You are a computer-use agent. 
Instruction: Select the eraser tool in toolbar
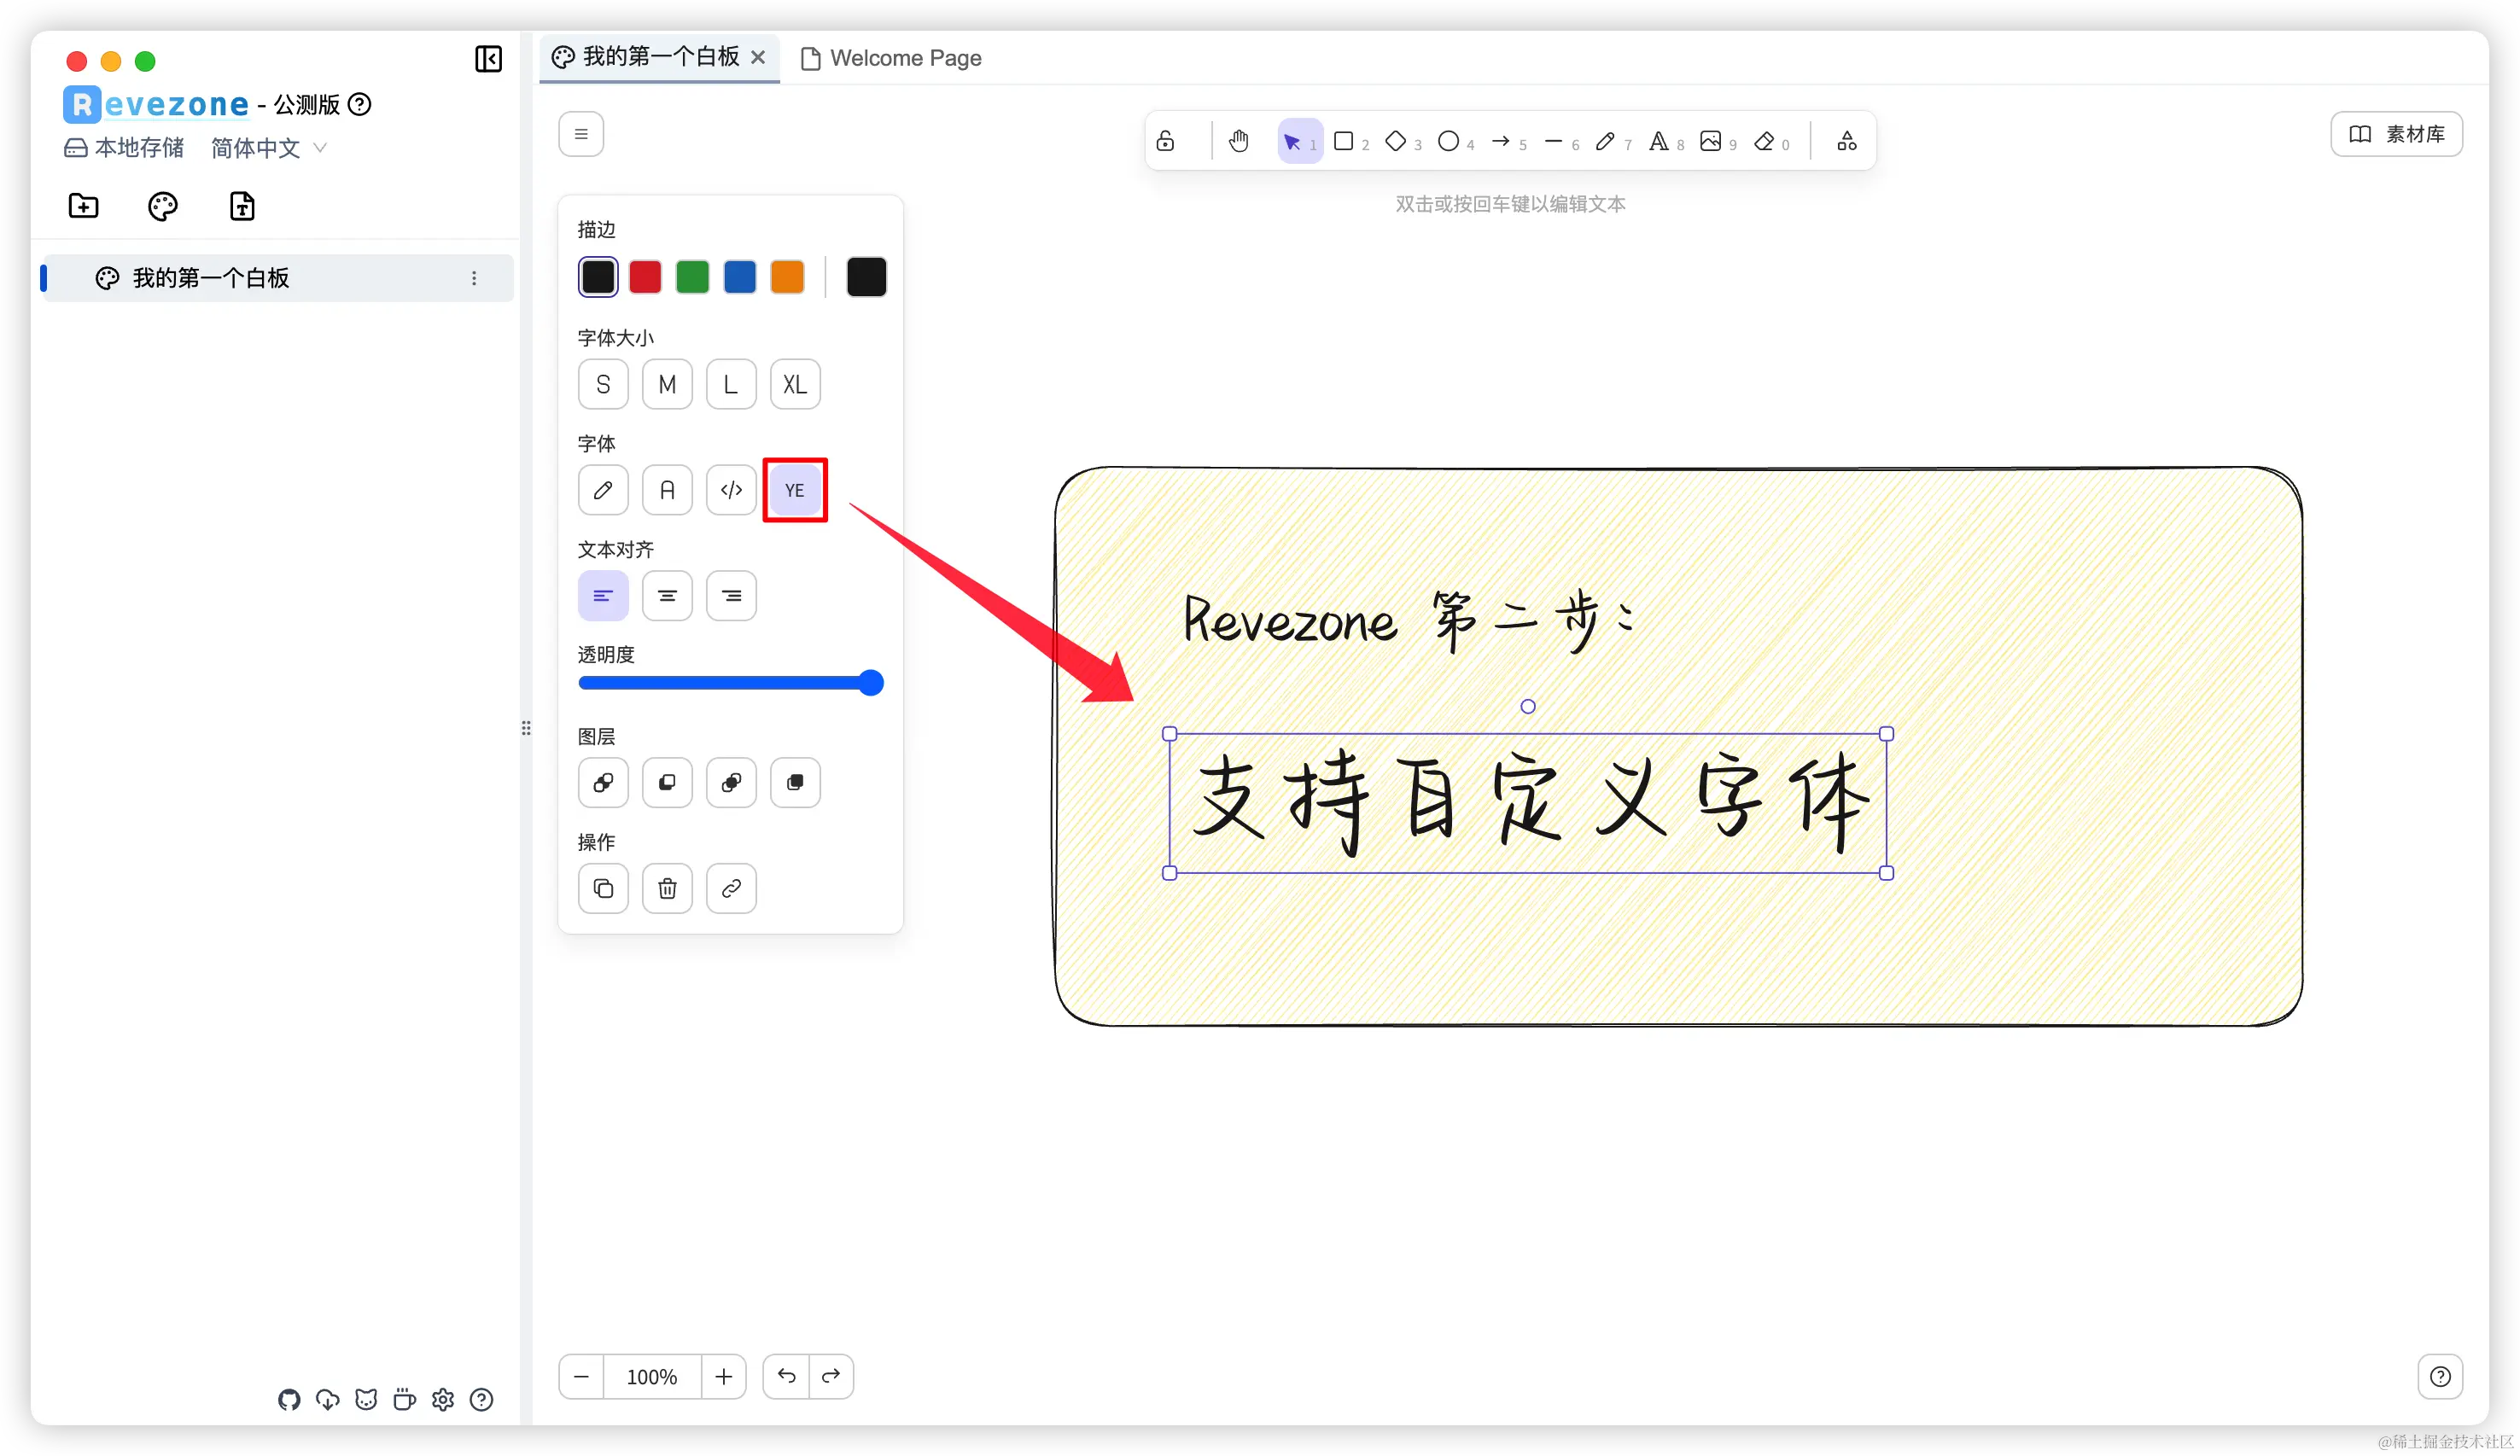coord(1764,141)
